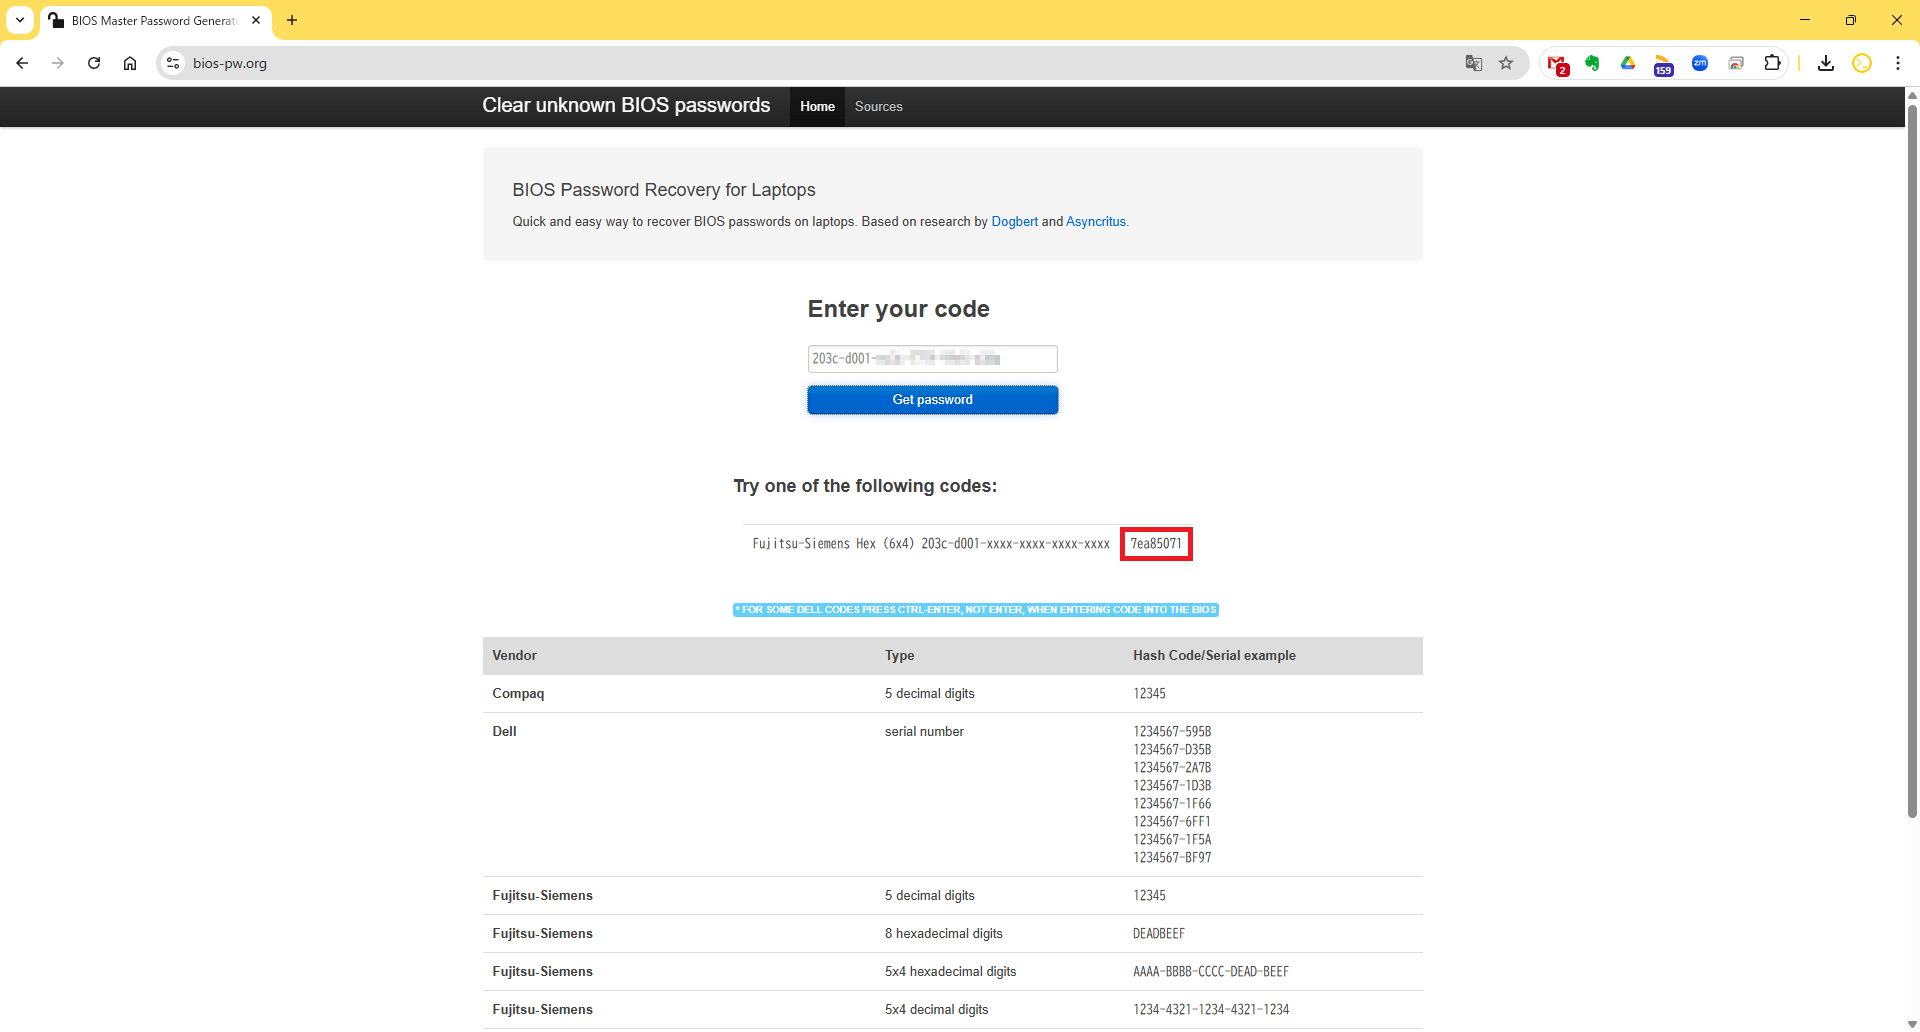Click the Zoom extension icon
The height and width of the screenshot is (1032, 1920).
click(x=1700, y=64)
